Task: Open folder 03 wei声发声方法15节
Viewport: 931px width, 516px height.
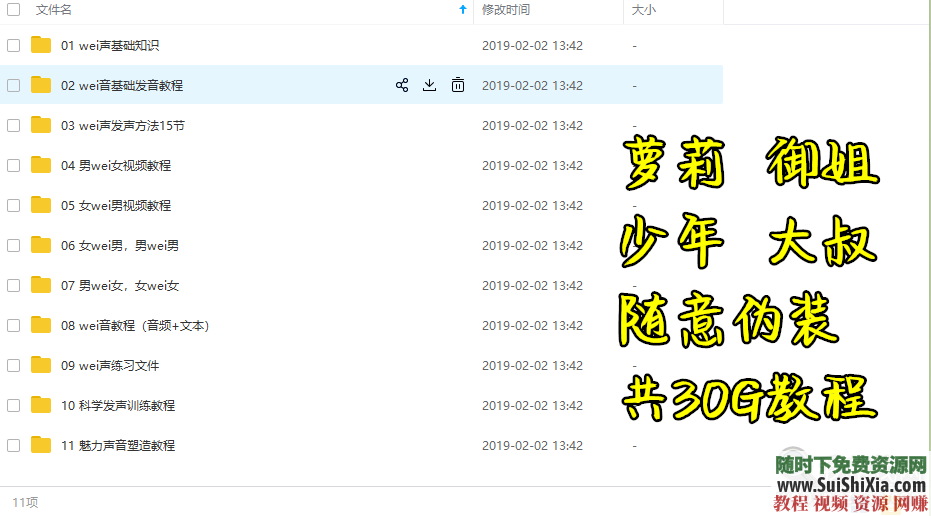Action: (x=123, y=126)
